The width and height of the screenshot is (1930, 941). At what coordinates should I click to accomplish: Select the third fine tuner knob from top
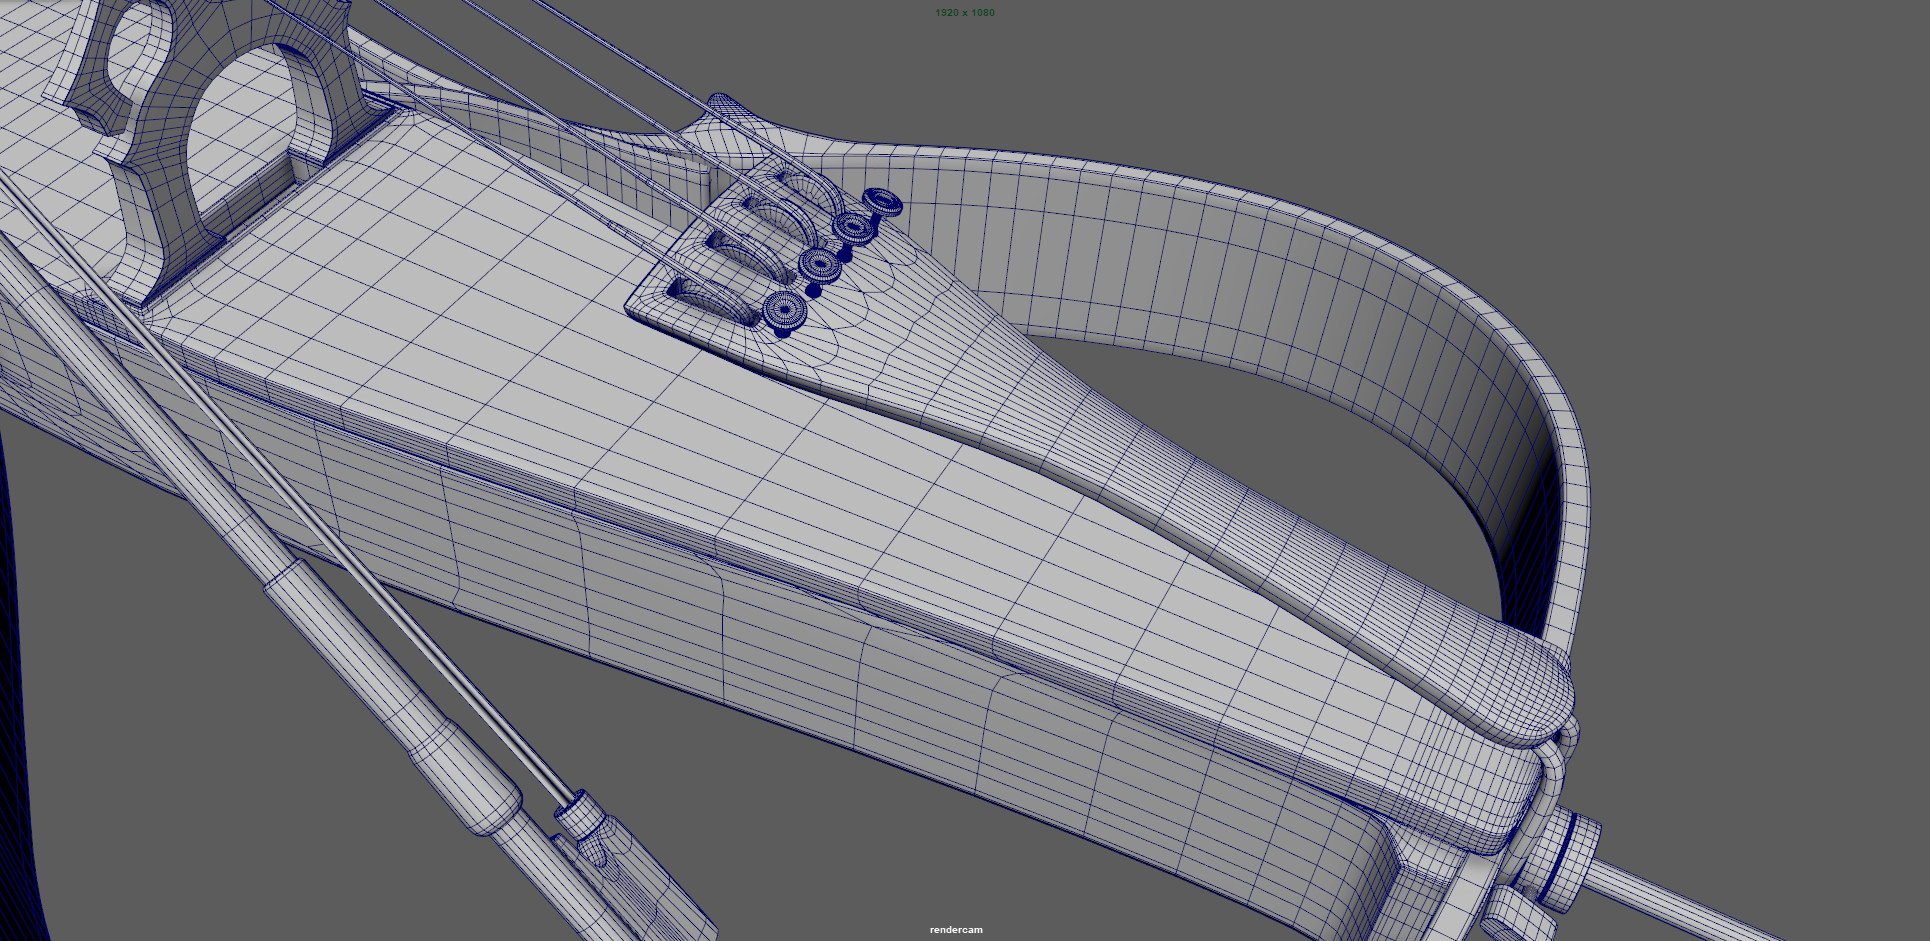point(820,265)
